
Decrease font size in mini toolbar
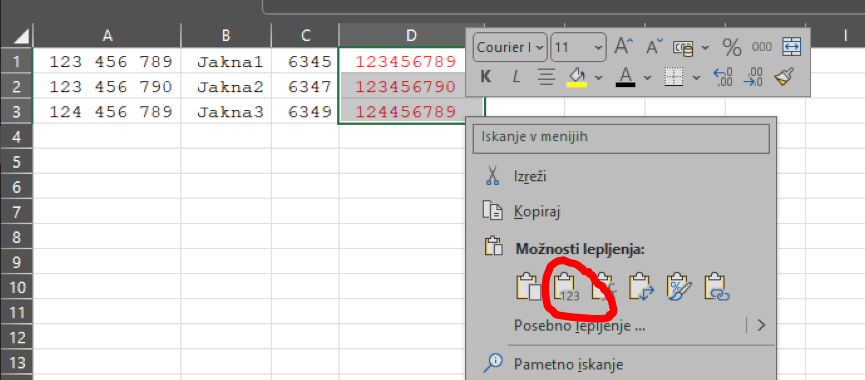coord(655,47)
